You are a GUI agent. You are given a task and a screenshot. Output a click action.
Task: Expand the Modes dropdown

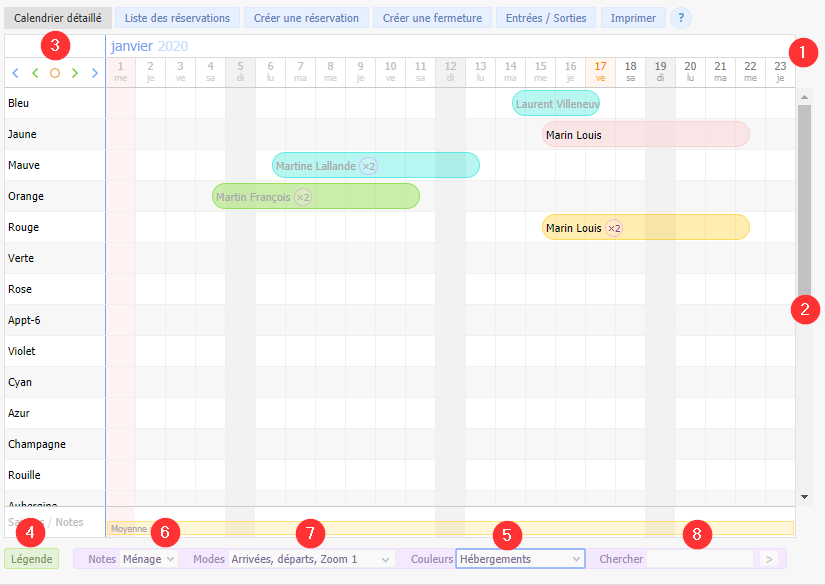[x=311, y=559]
